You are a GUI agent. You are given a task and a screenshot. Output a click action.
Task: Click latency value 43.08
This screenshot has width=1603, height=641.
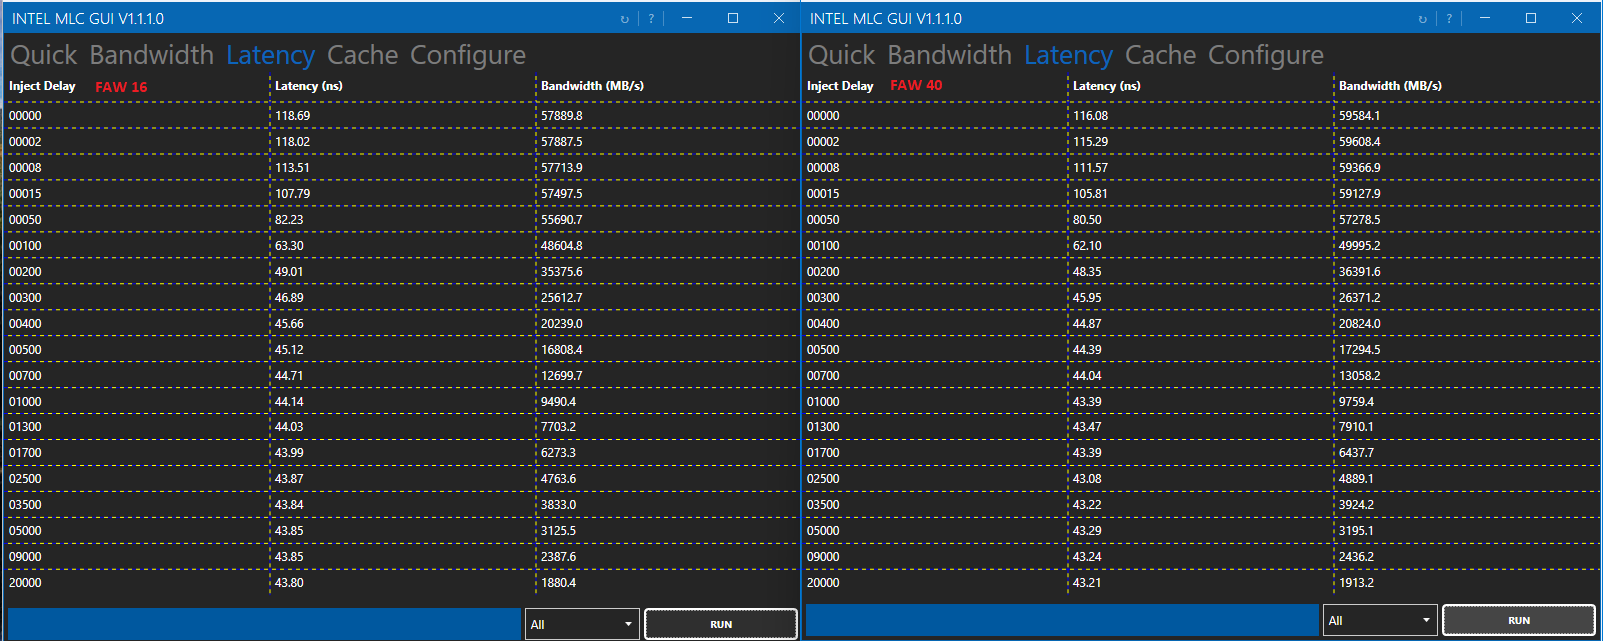click(x=1087, y=479)
